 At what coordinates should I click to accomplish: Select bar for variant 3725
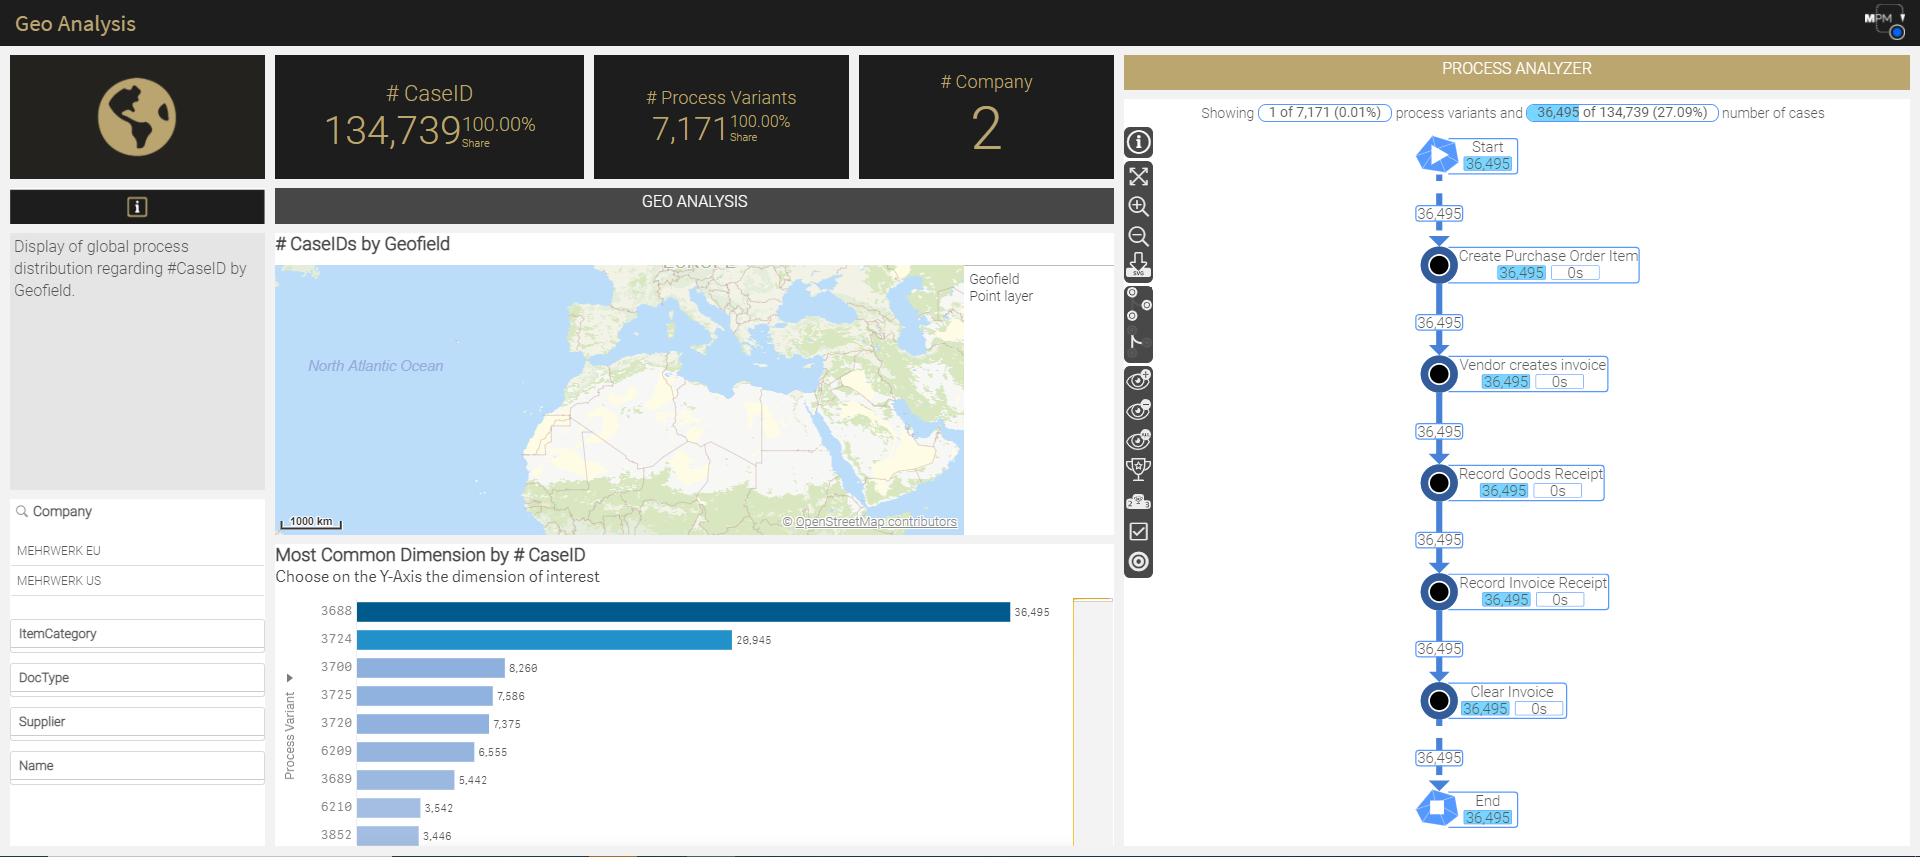(424, 696)
